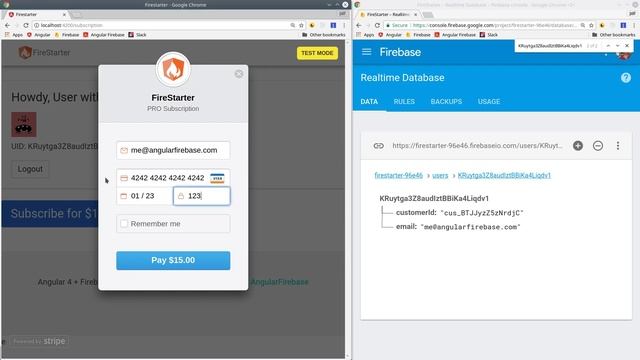The height and width of the screenshot is (360, 640).
Task: Click the Powered by Stripe badge
Action: [x=39, y=341]
